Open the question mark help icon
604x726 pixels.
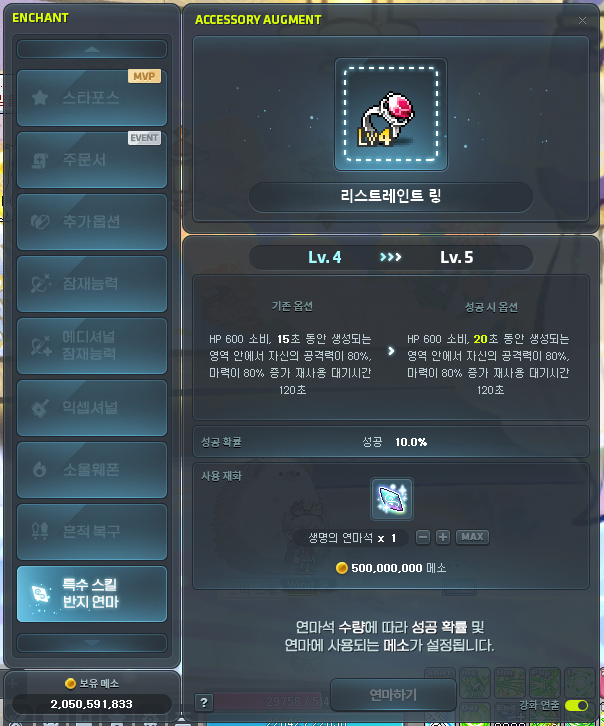click(x=204, y=702)
